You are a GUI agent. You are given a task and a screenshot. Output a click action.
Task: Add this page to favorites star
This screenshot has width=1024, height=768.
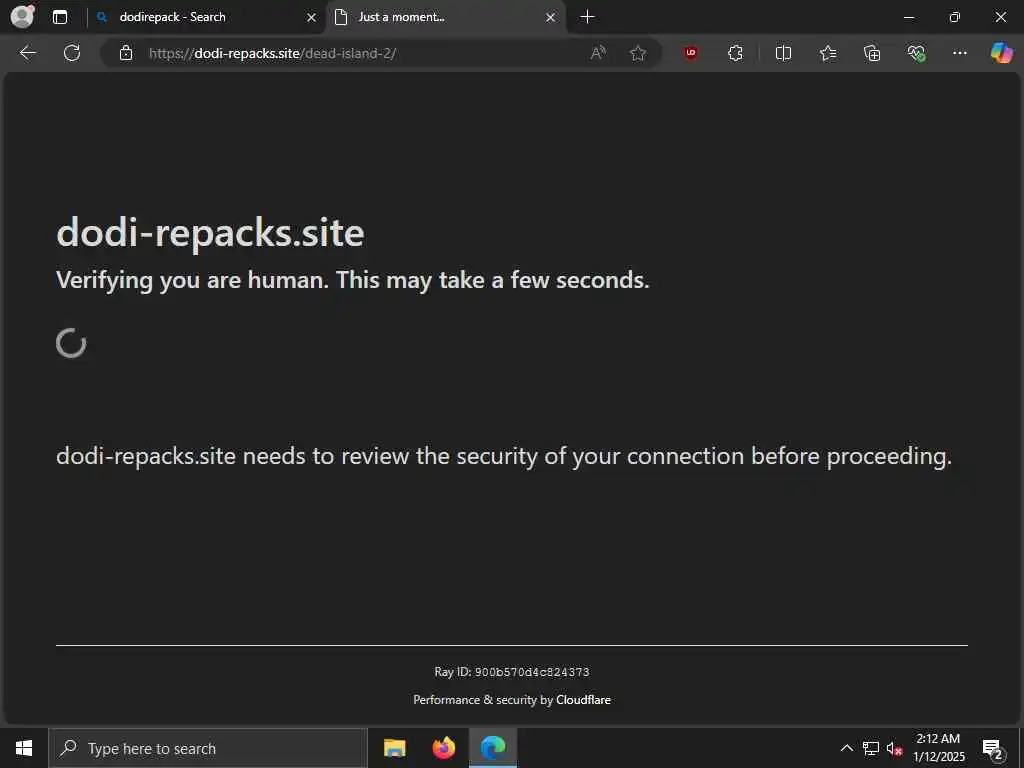click(638, 53)
